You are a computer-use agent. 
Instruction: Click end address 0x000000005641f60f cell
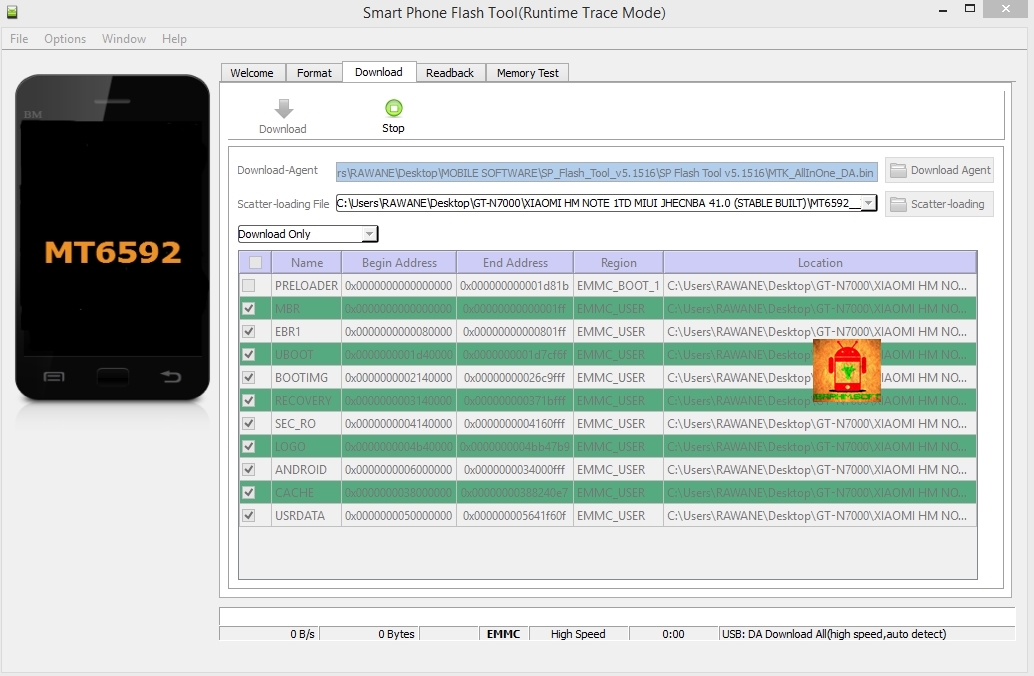[x=515, y=516]
